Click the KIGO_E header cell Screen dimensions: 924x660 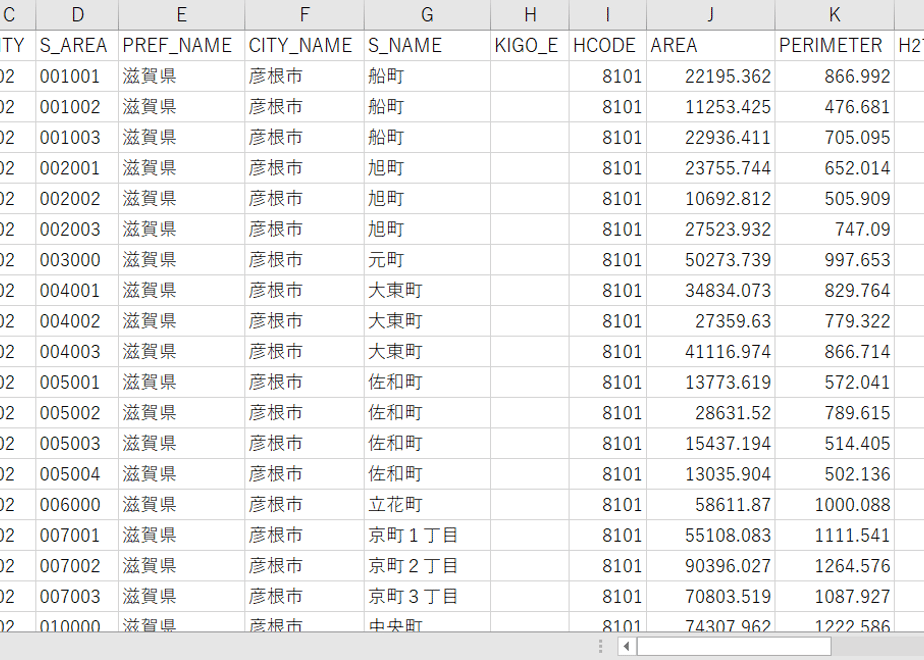(x=530, y=45)
